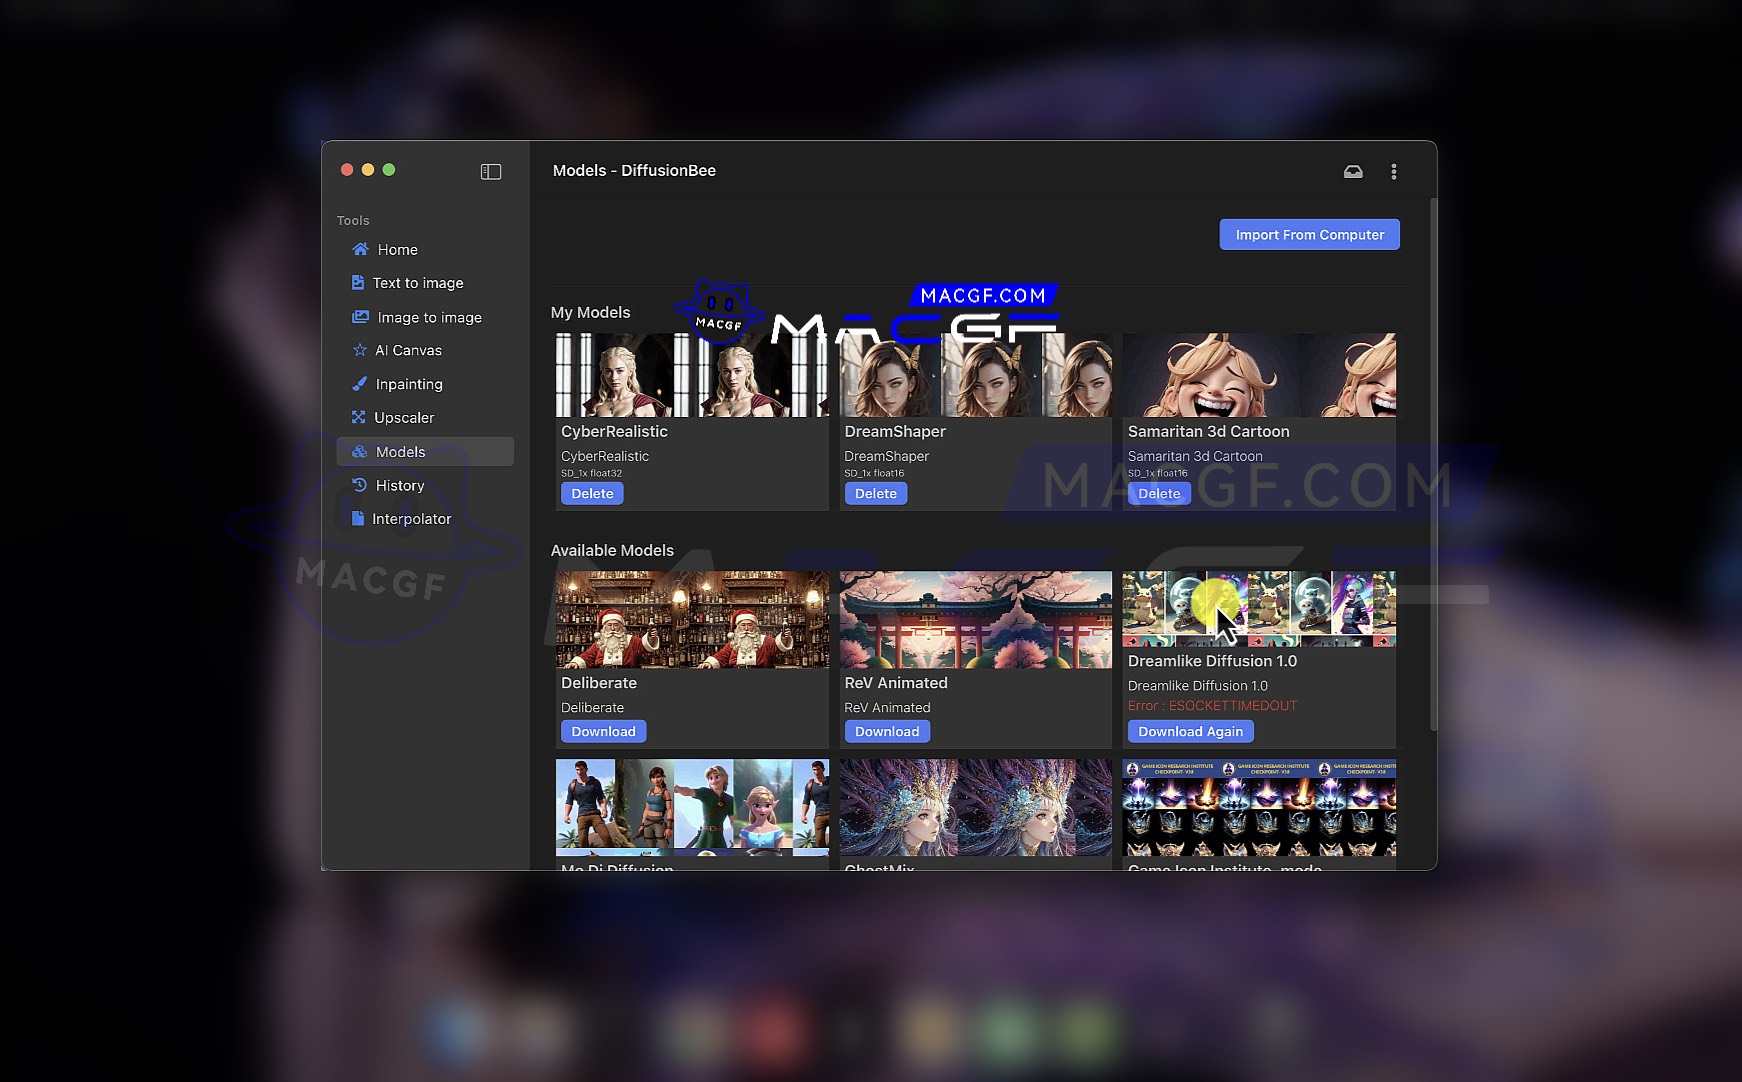
Task: Click the Samaritan 3d Cartoon thumbnail
Action: coord(1258,375)
